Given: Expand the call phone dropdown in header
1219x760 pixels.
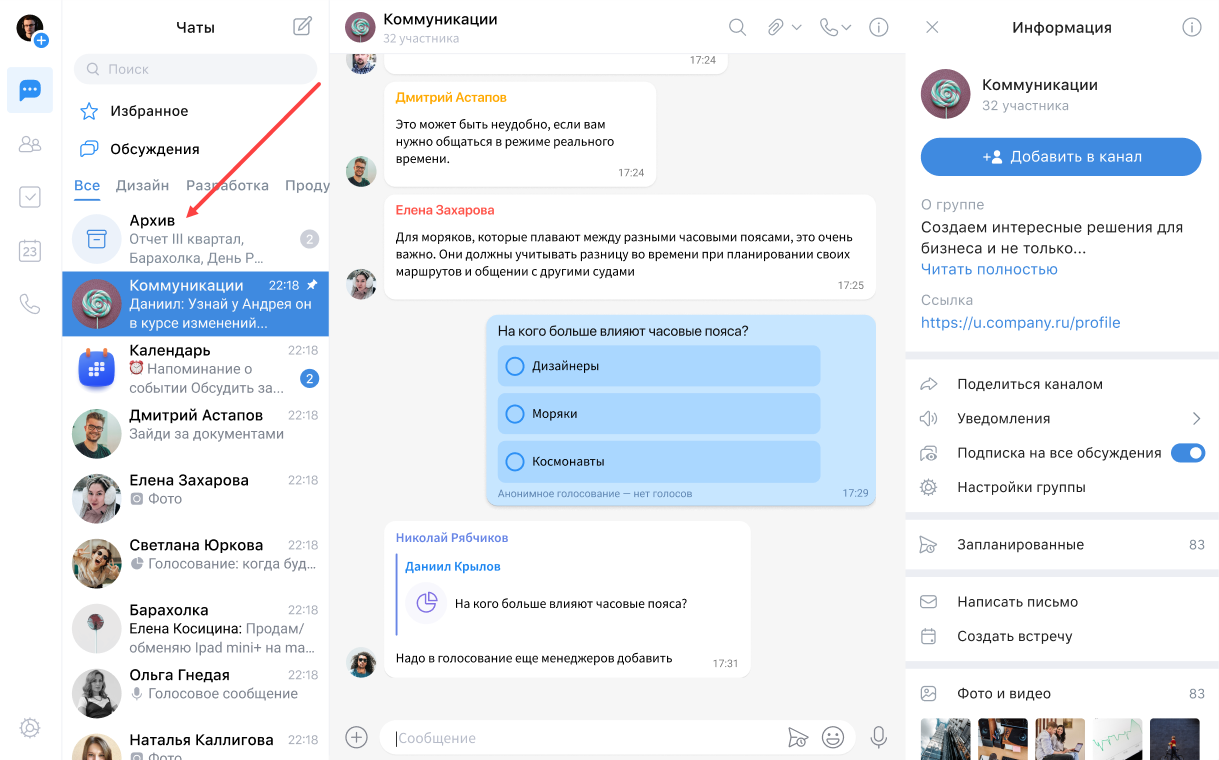Looking at the screenshot, I should 836,28.
